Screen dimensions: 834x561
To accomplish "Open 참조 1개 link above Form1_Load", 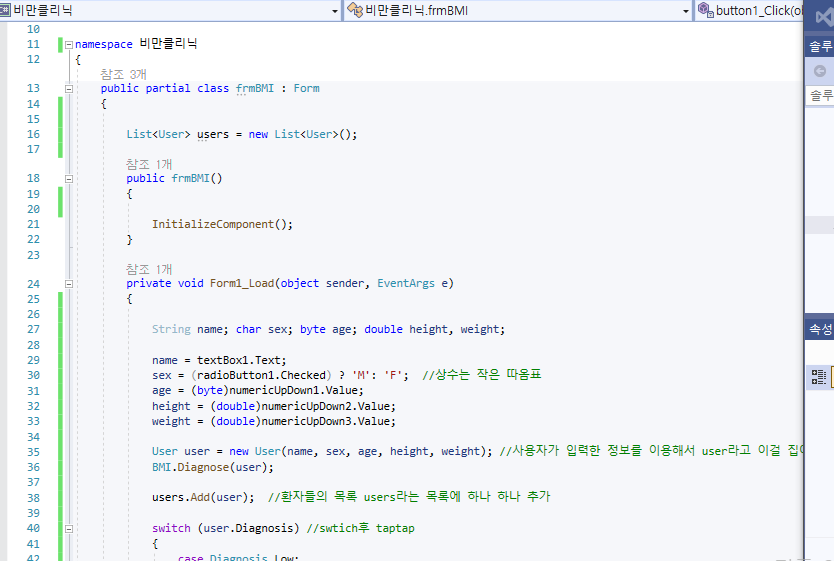I will coord(149,269).
